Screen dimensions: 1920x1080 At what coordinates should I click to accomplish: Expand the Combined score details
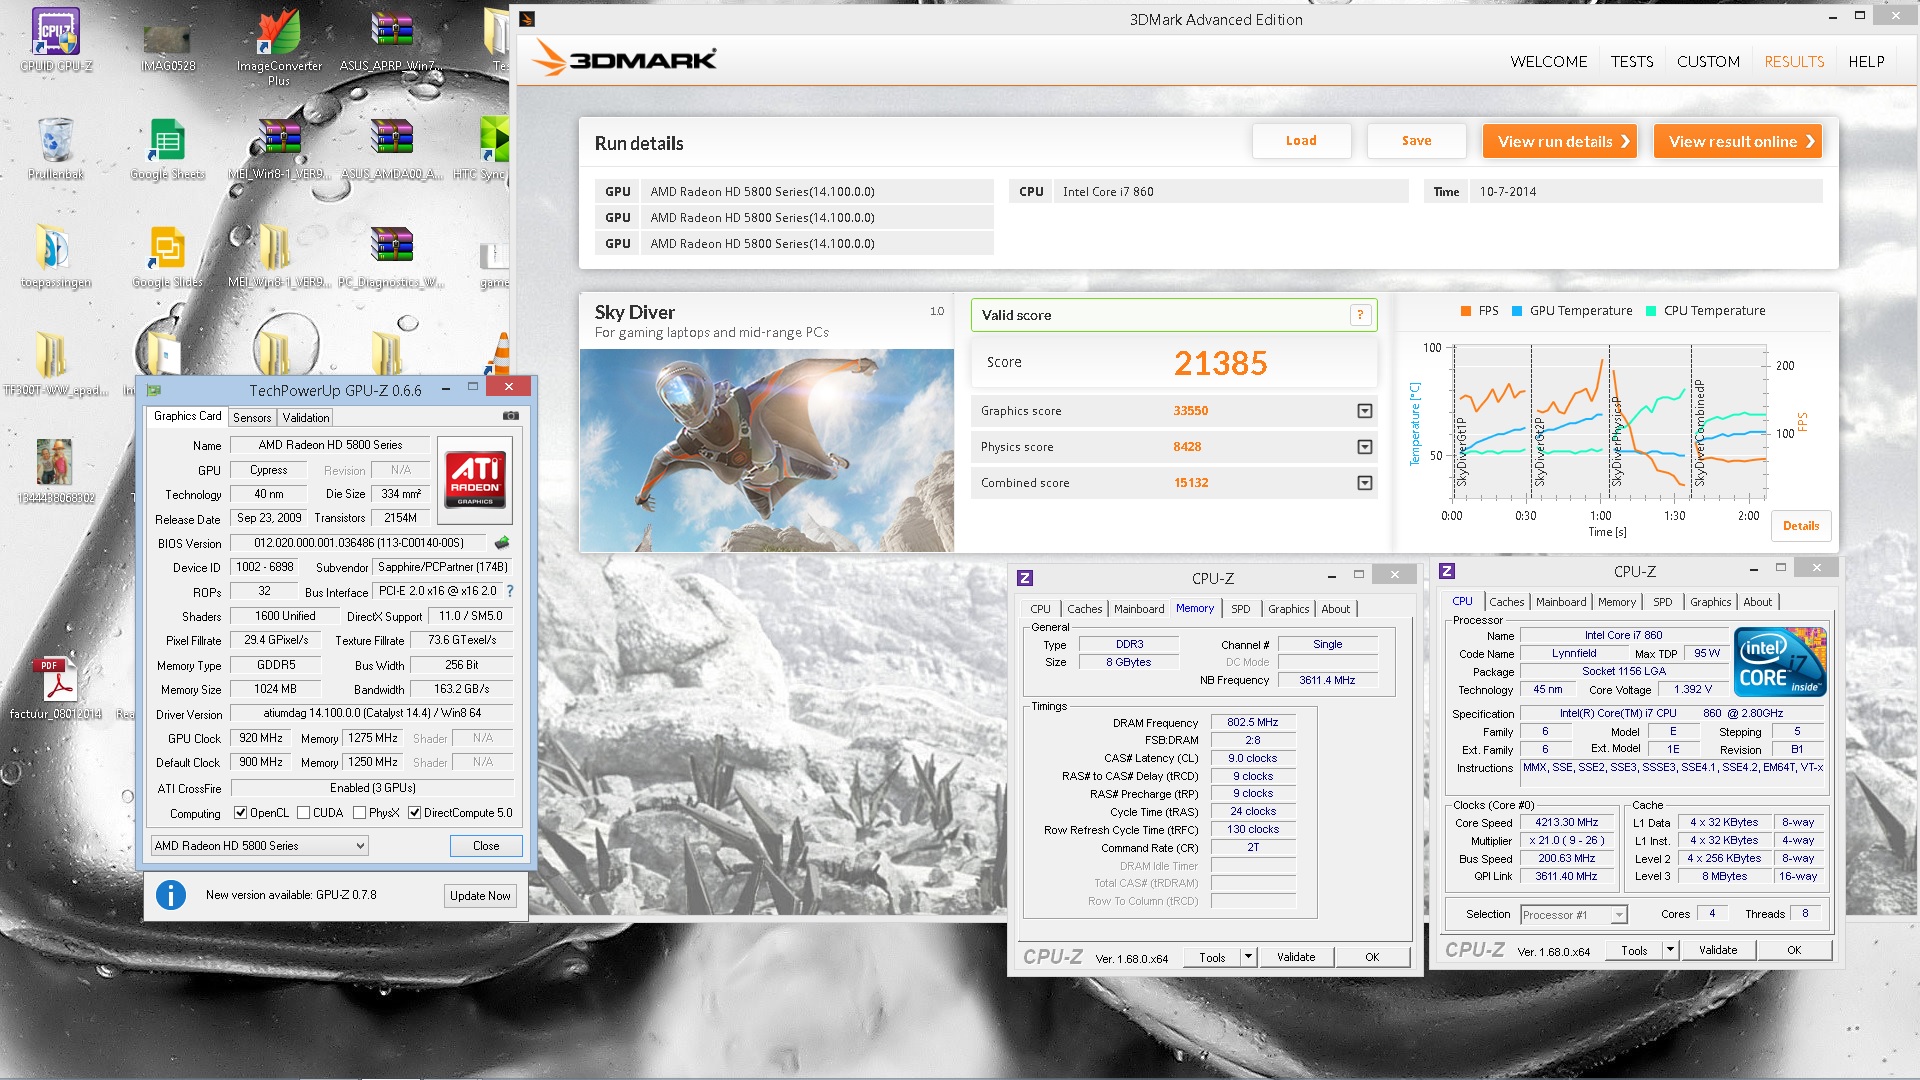1365,483
